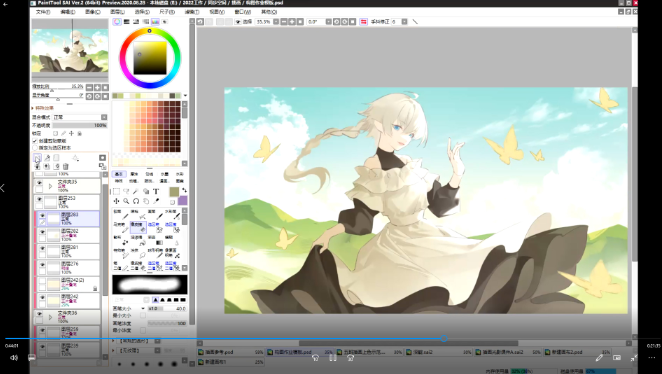Open the zoom percentage dropdown beside 55.5%
Screen dimensions: 662x374
[x=276, y=22]
